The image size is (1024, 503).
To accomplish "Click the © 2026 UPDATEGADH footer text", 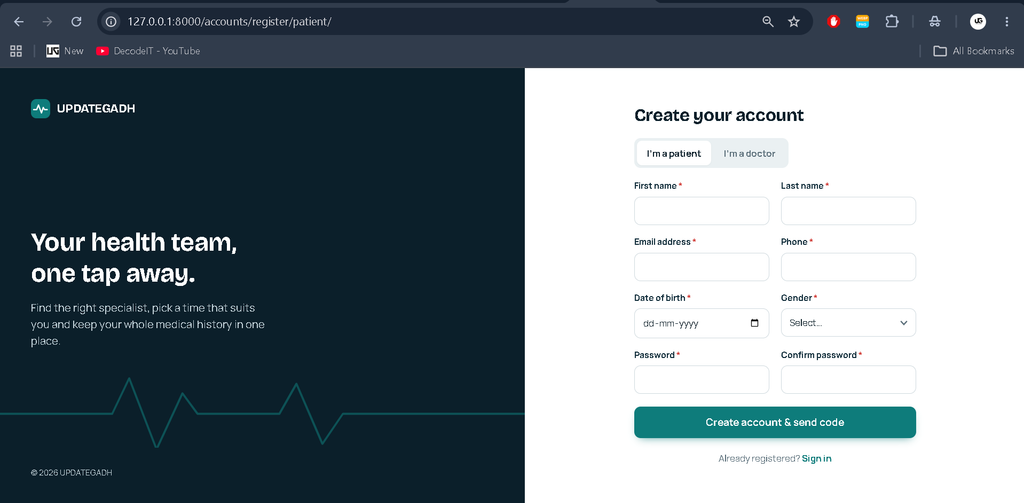I will [x=71, y=472].
